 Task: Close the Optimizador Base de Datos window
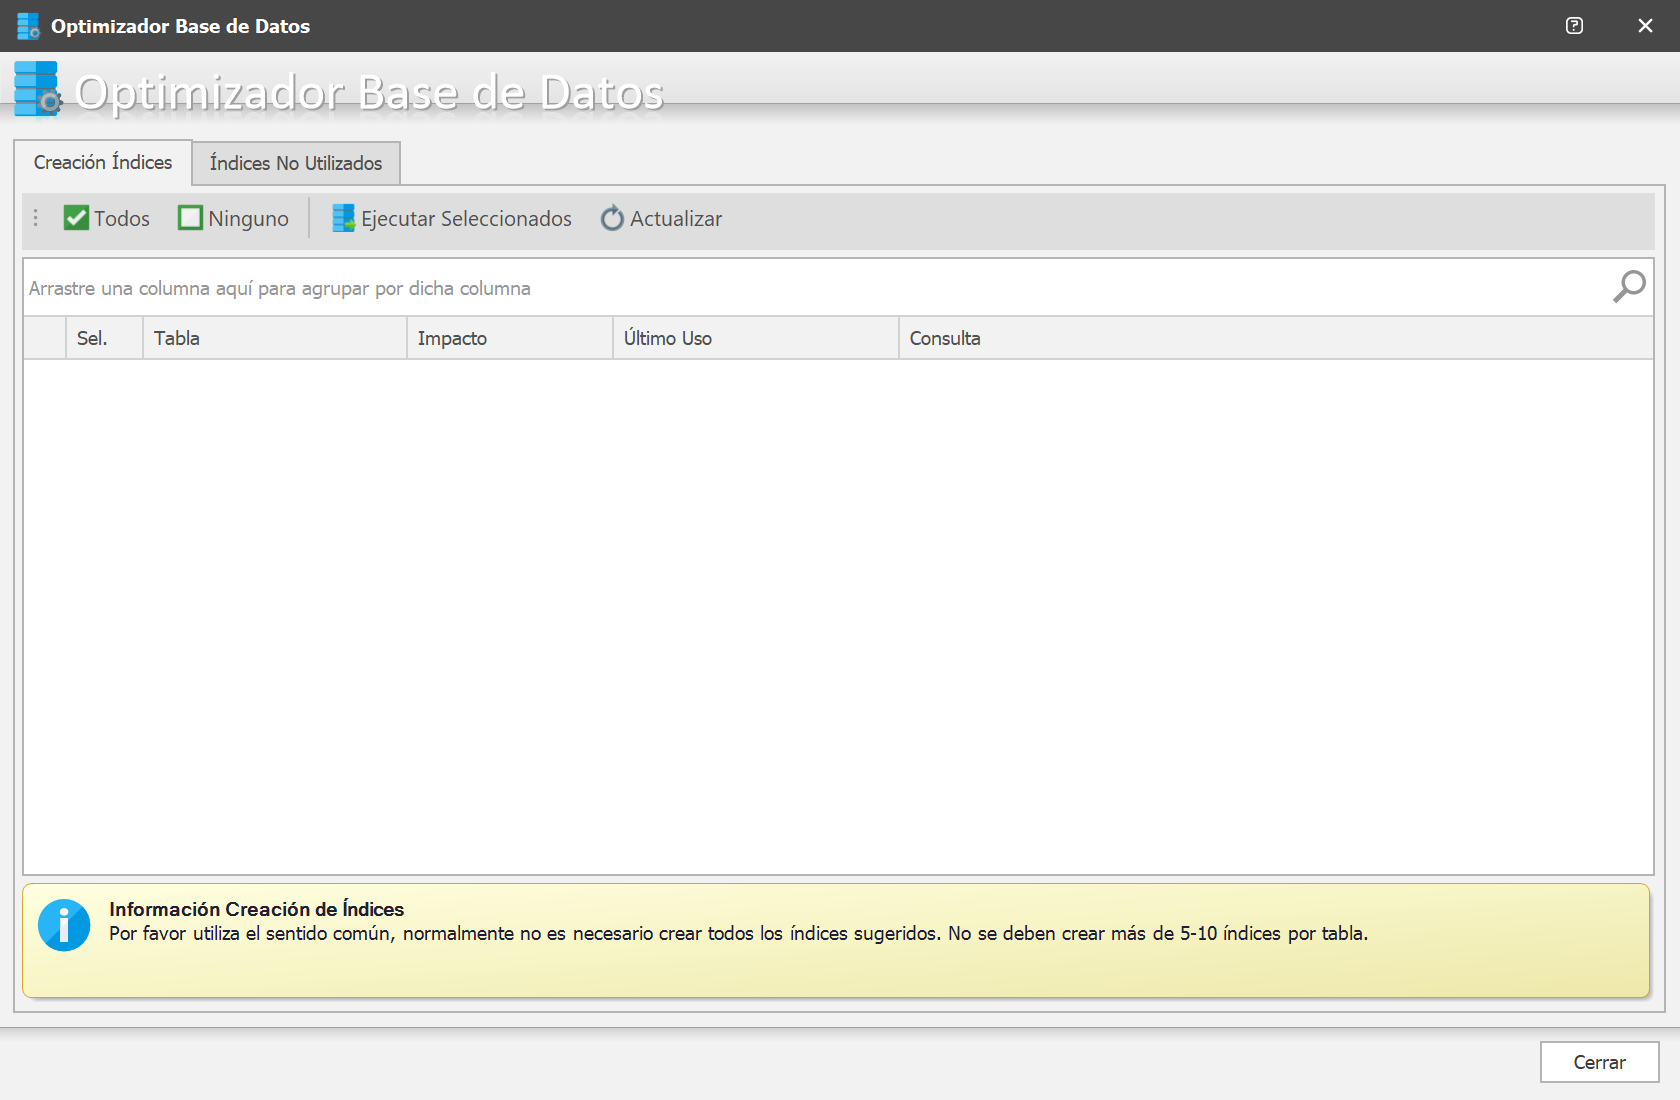coord(1645,26)
